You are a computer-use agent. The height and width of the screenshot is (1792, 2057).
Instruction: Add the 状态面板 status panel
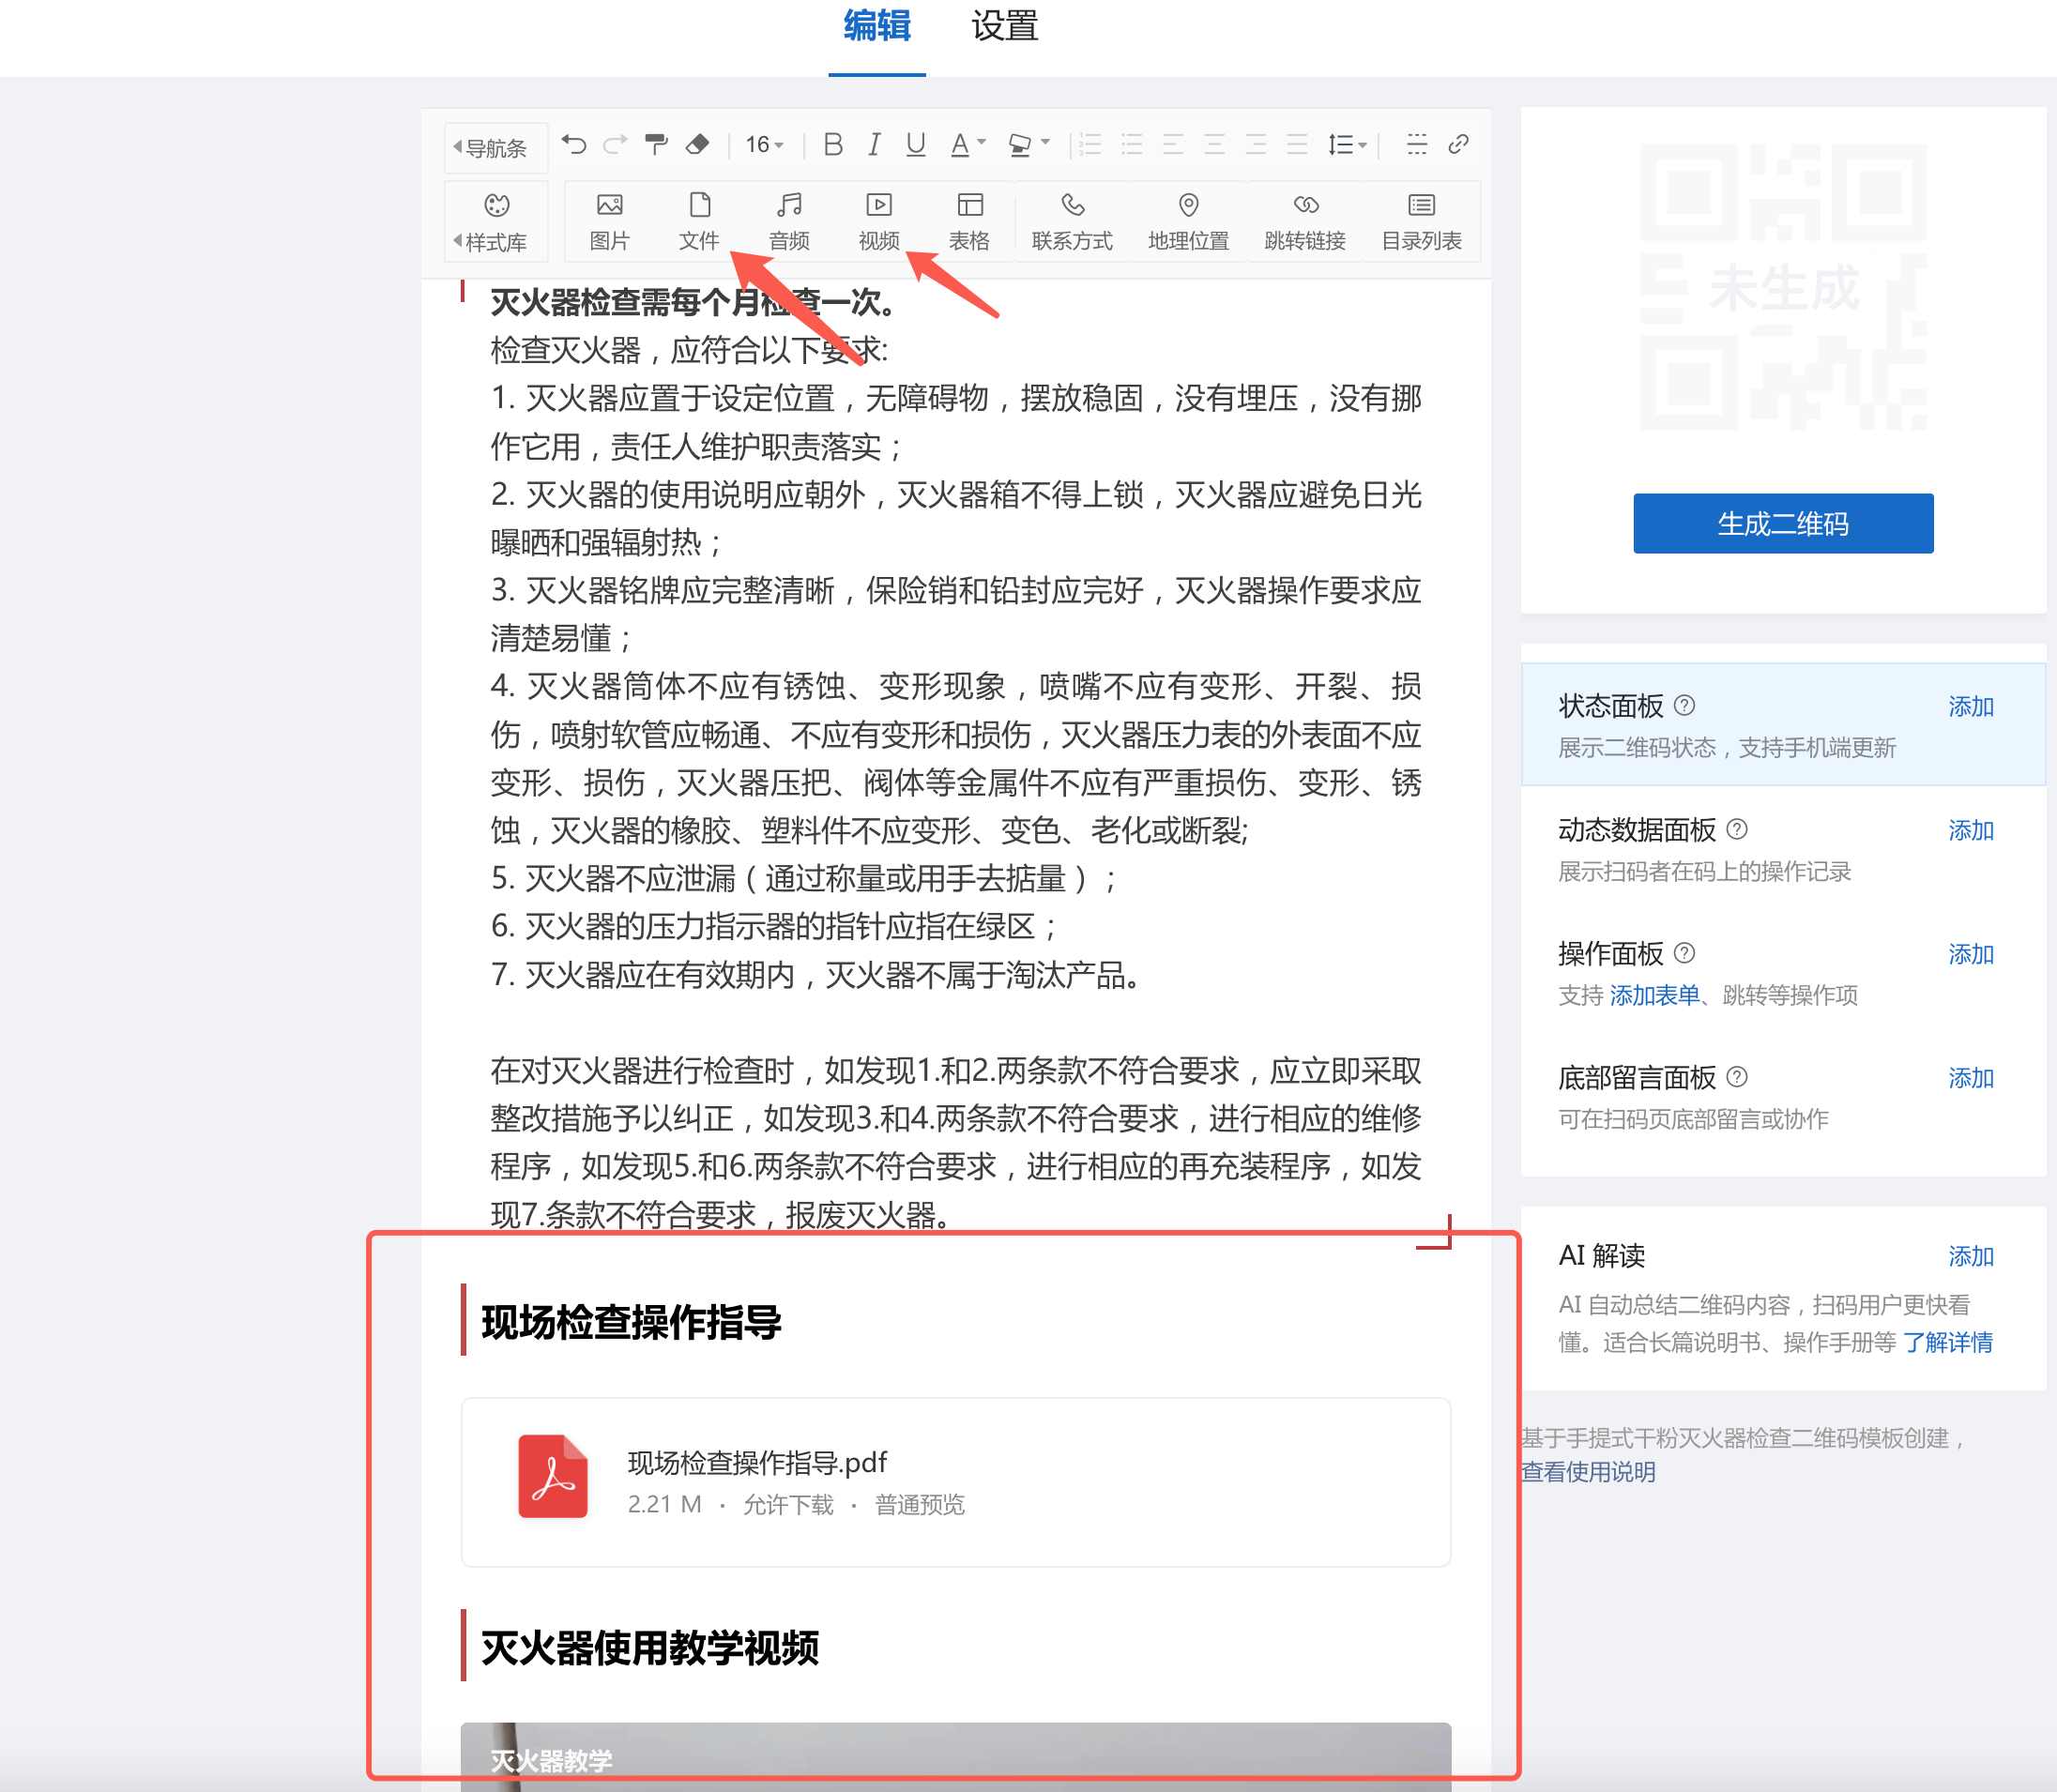[x=1970, y=707]
